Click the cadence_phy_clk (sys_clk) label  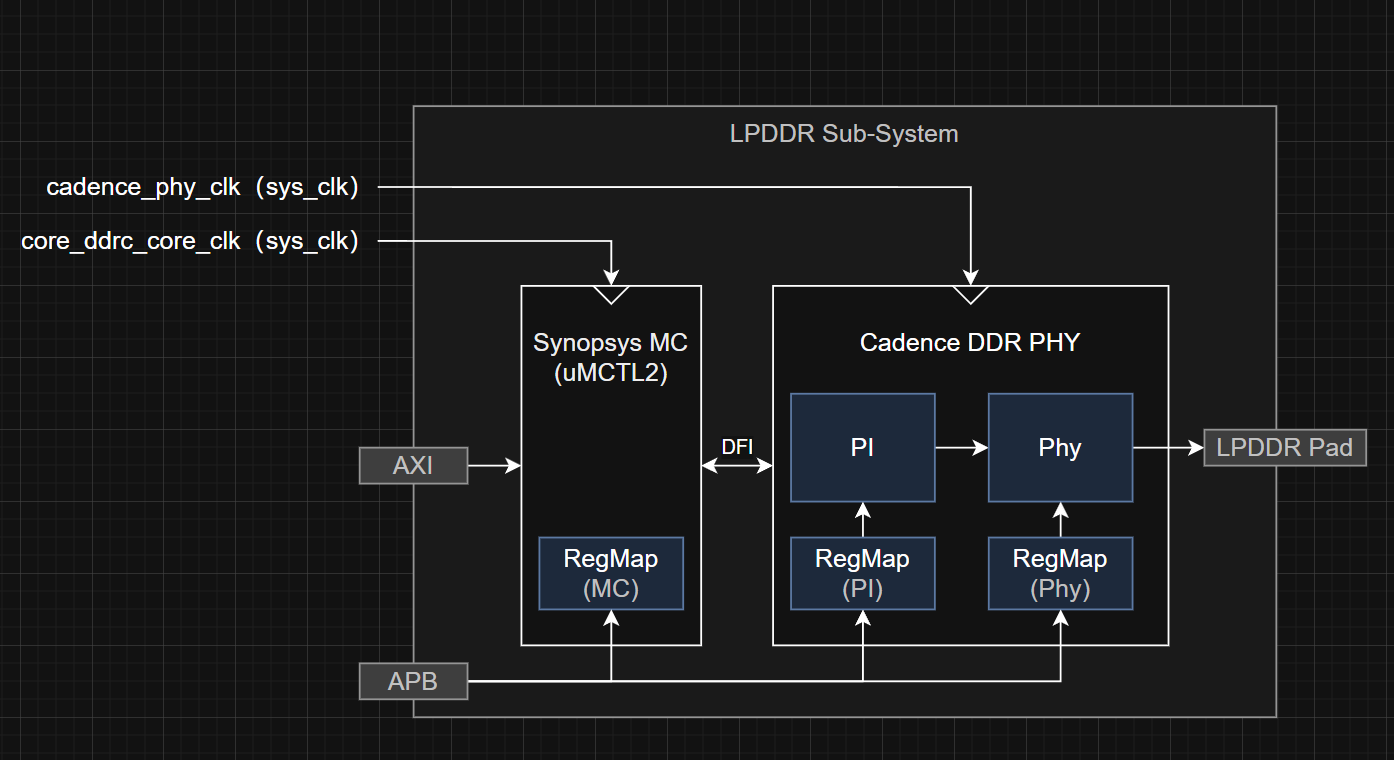[x=202, y=187]
